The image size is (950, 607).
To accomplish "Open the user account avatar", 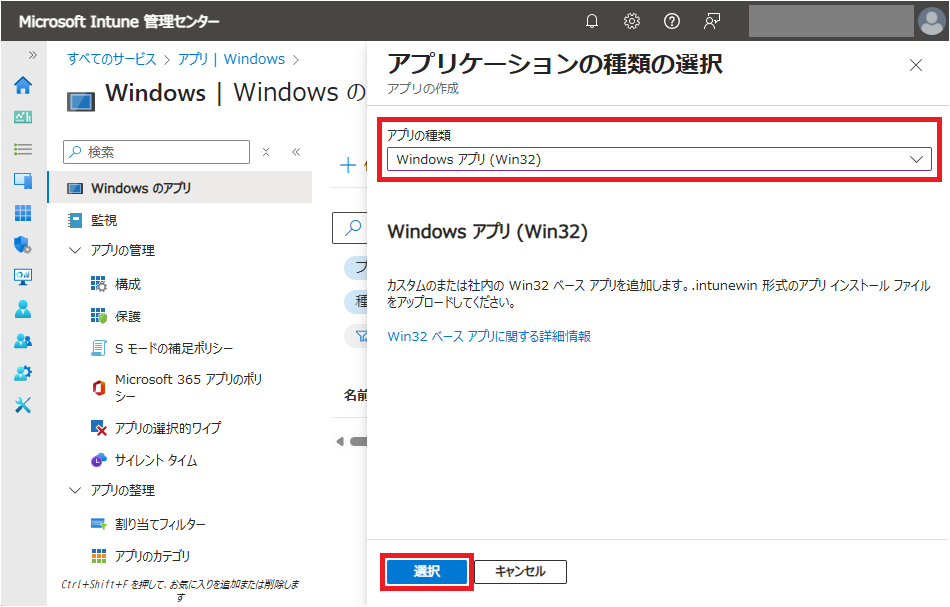I will click(x=931, y=21).
